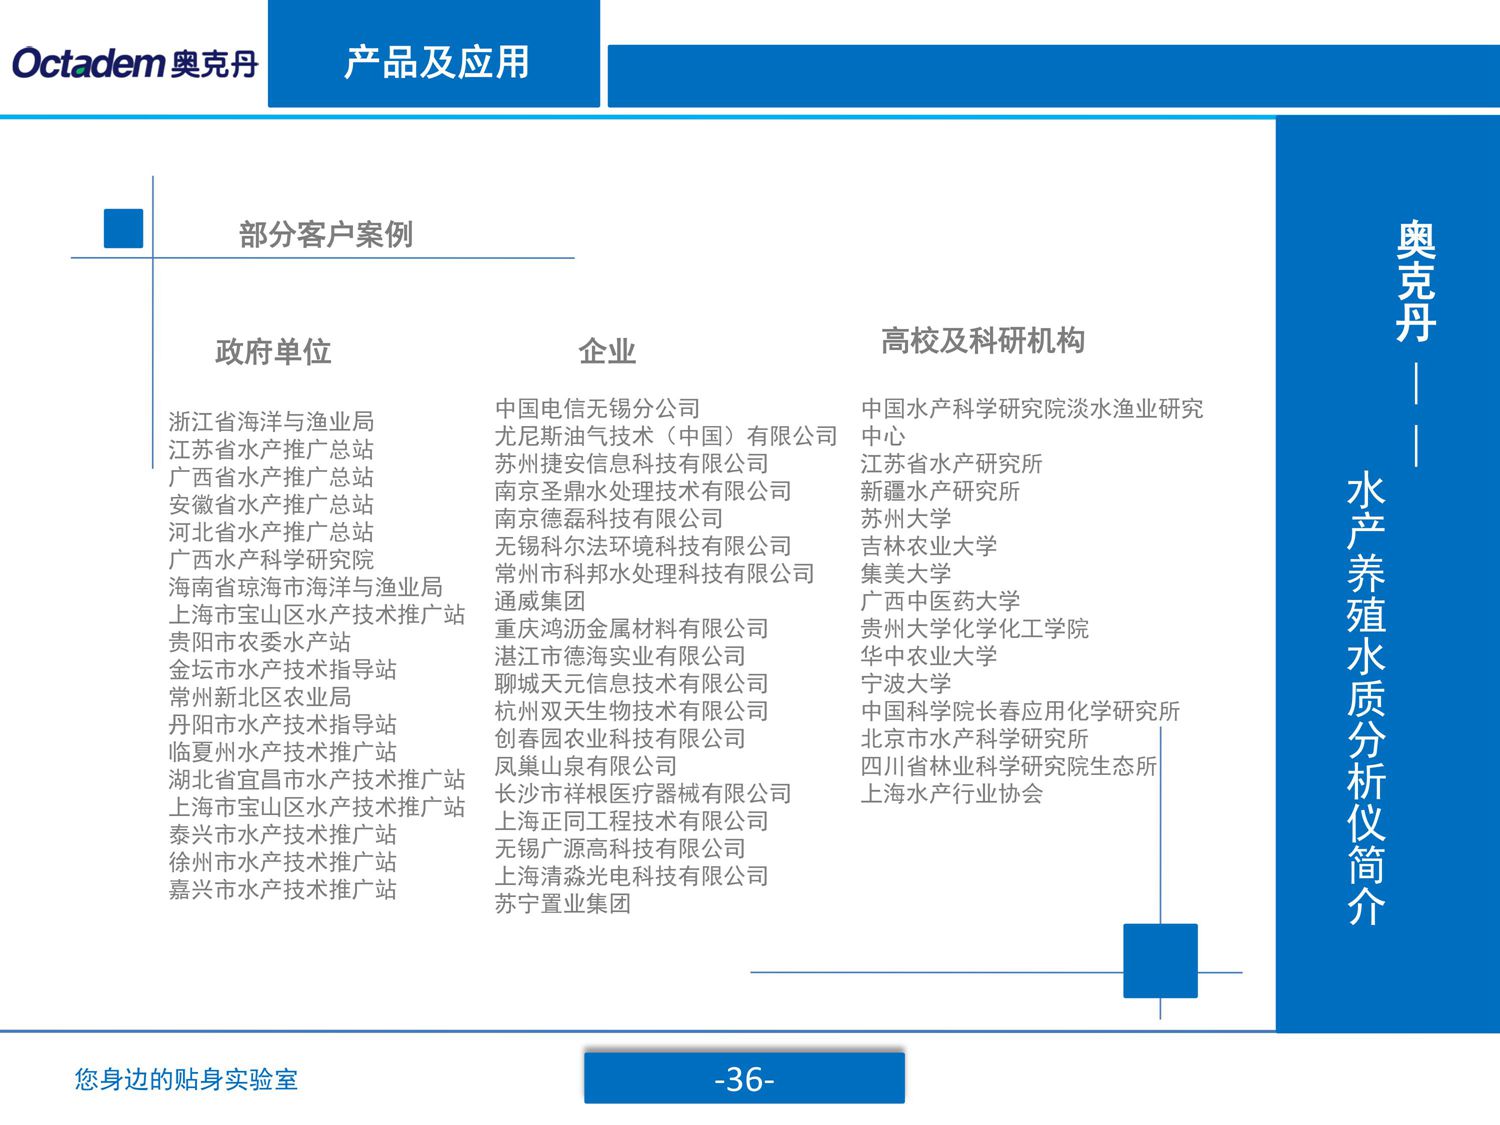This screenshot has width=1500, height=1125.
Task: Highlight the text 江苏省水产研究所
Action: point(952,464)
